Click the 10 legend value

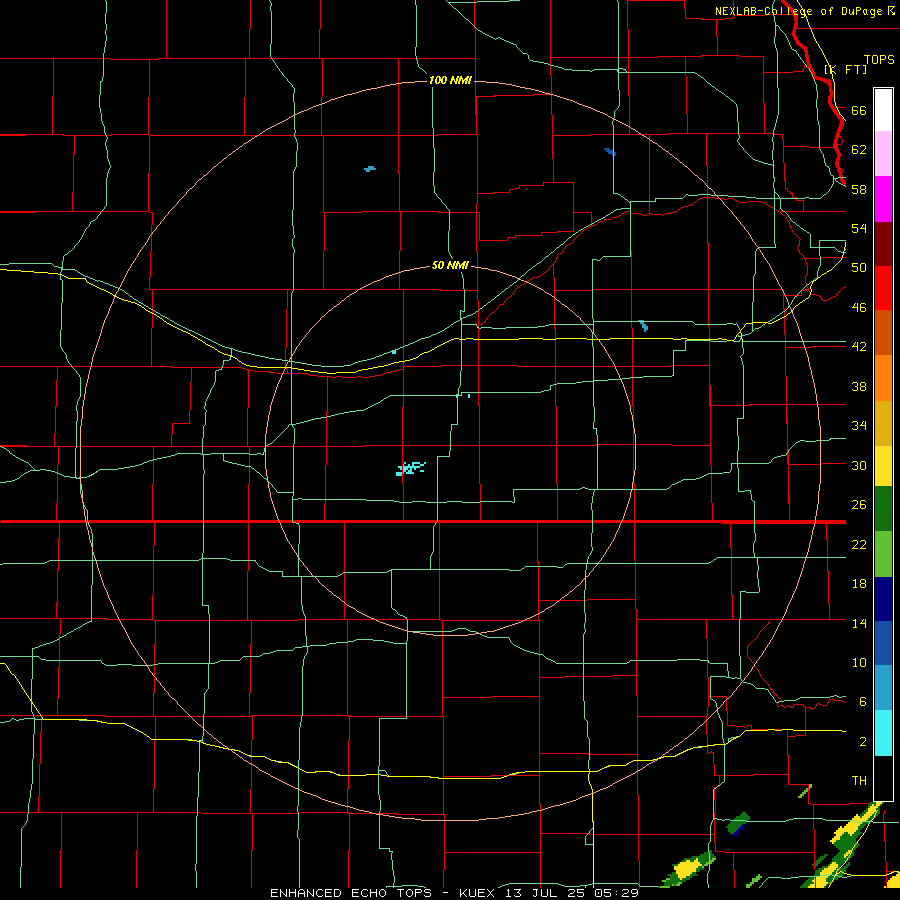point(859,663)
